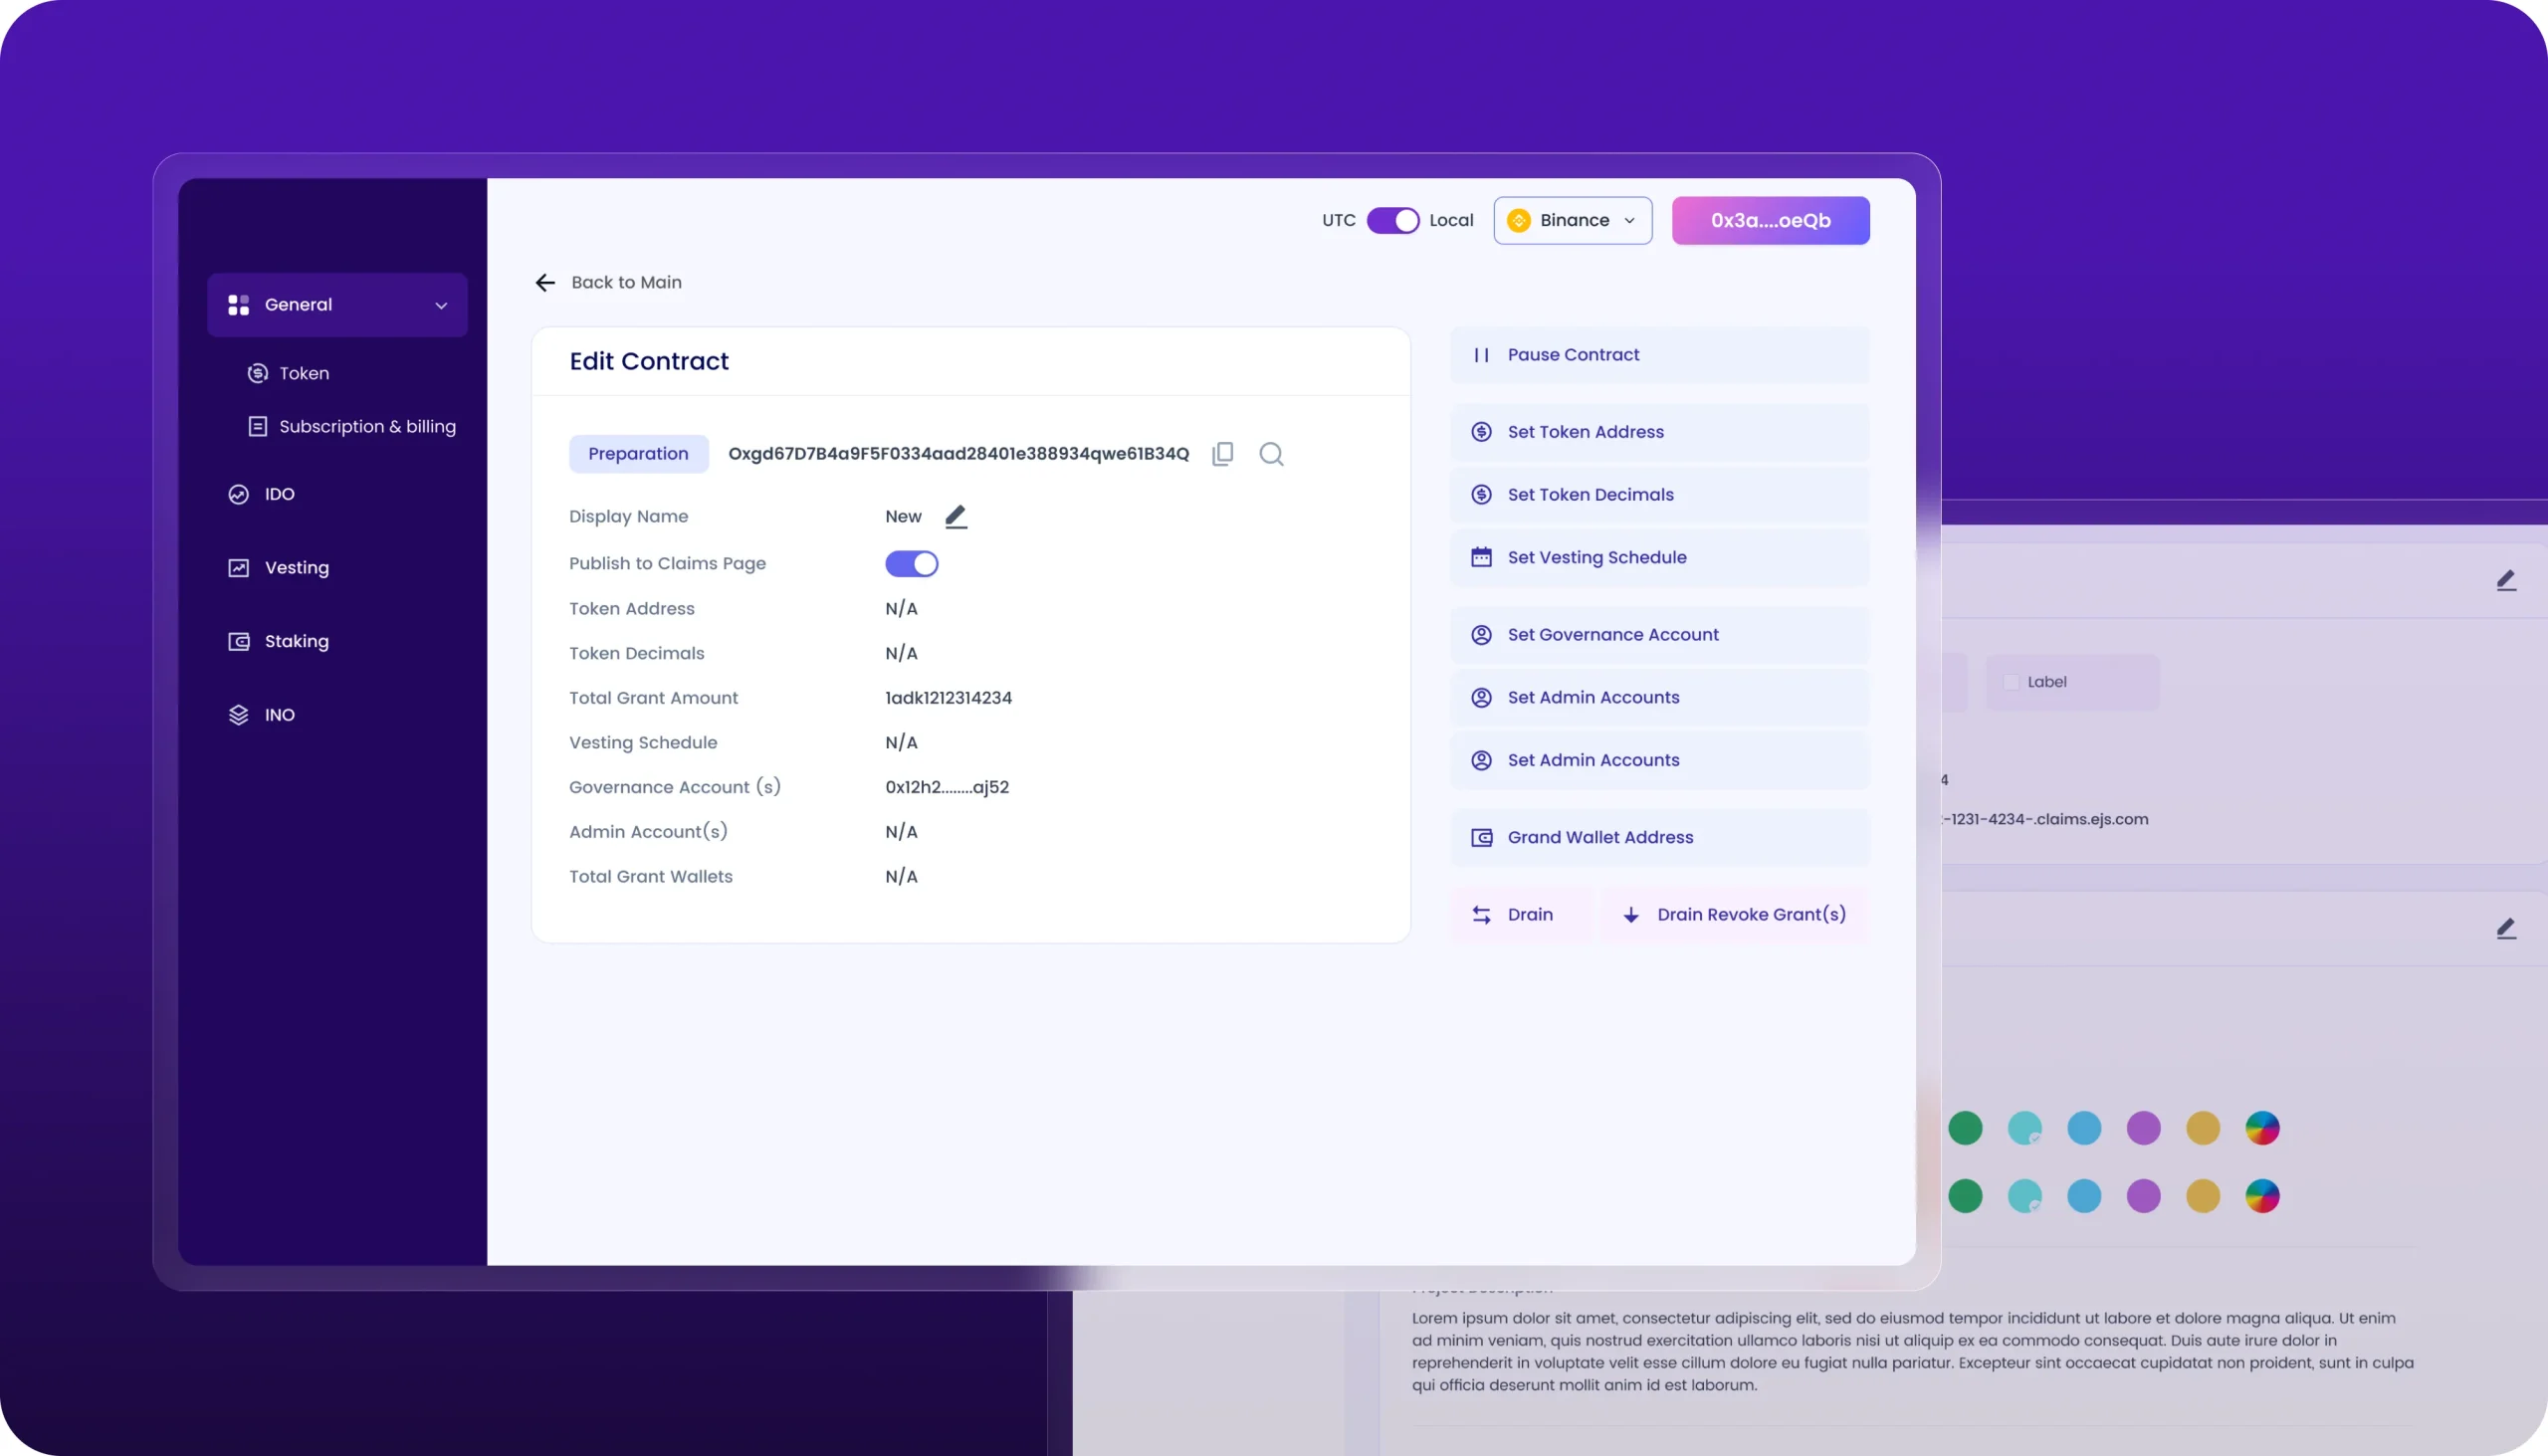Click Set Governance Account option
This screenshot has height=1456, width=2548.
tap(1612, 635)
